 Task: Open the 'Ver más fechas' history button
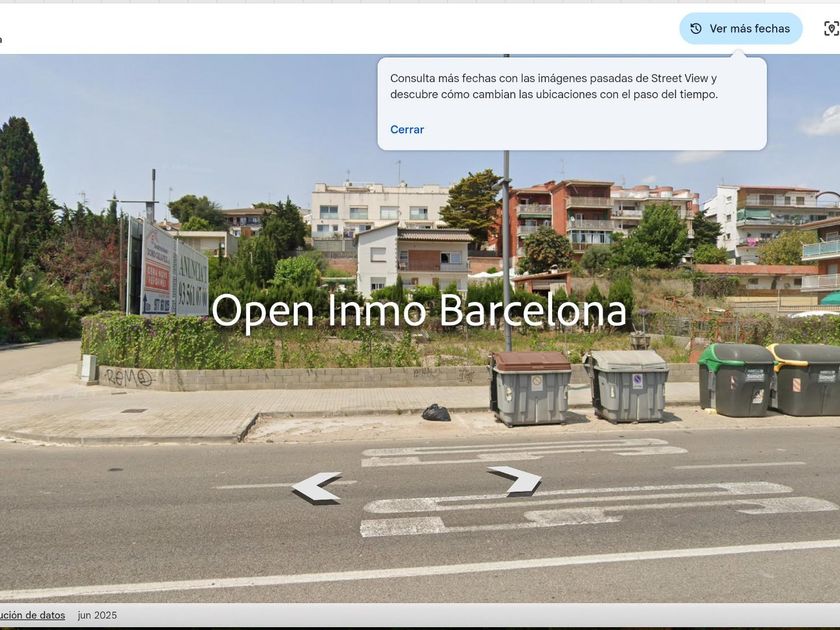[741, 28]
